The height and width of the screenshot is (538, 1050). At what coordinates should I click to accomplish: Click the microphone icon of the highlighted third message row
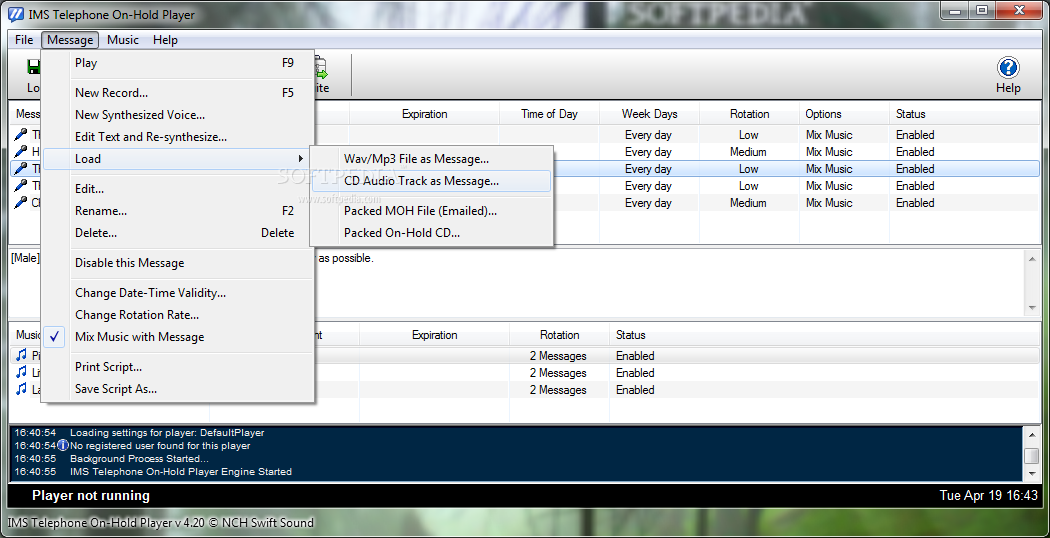[21, 168]
